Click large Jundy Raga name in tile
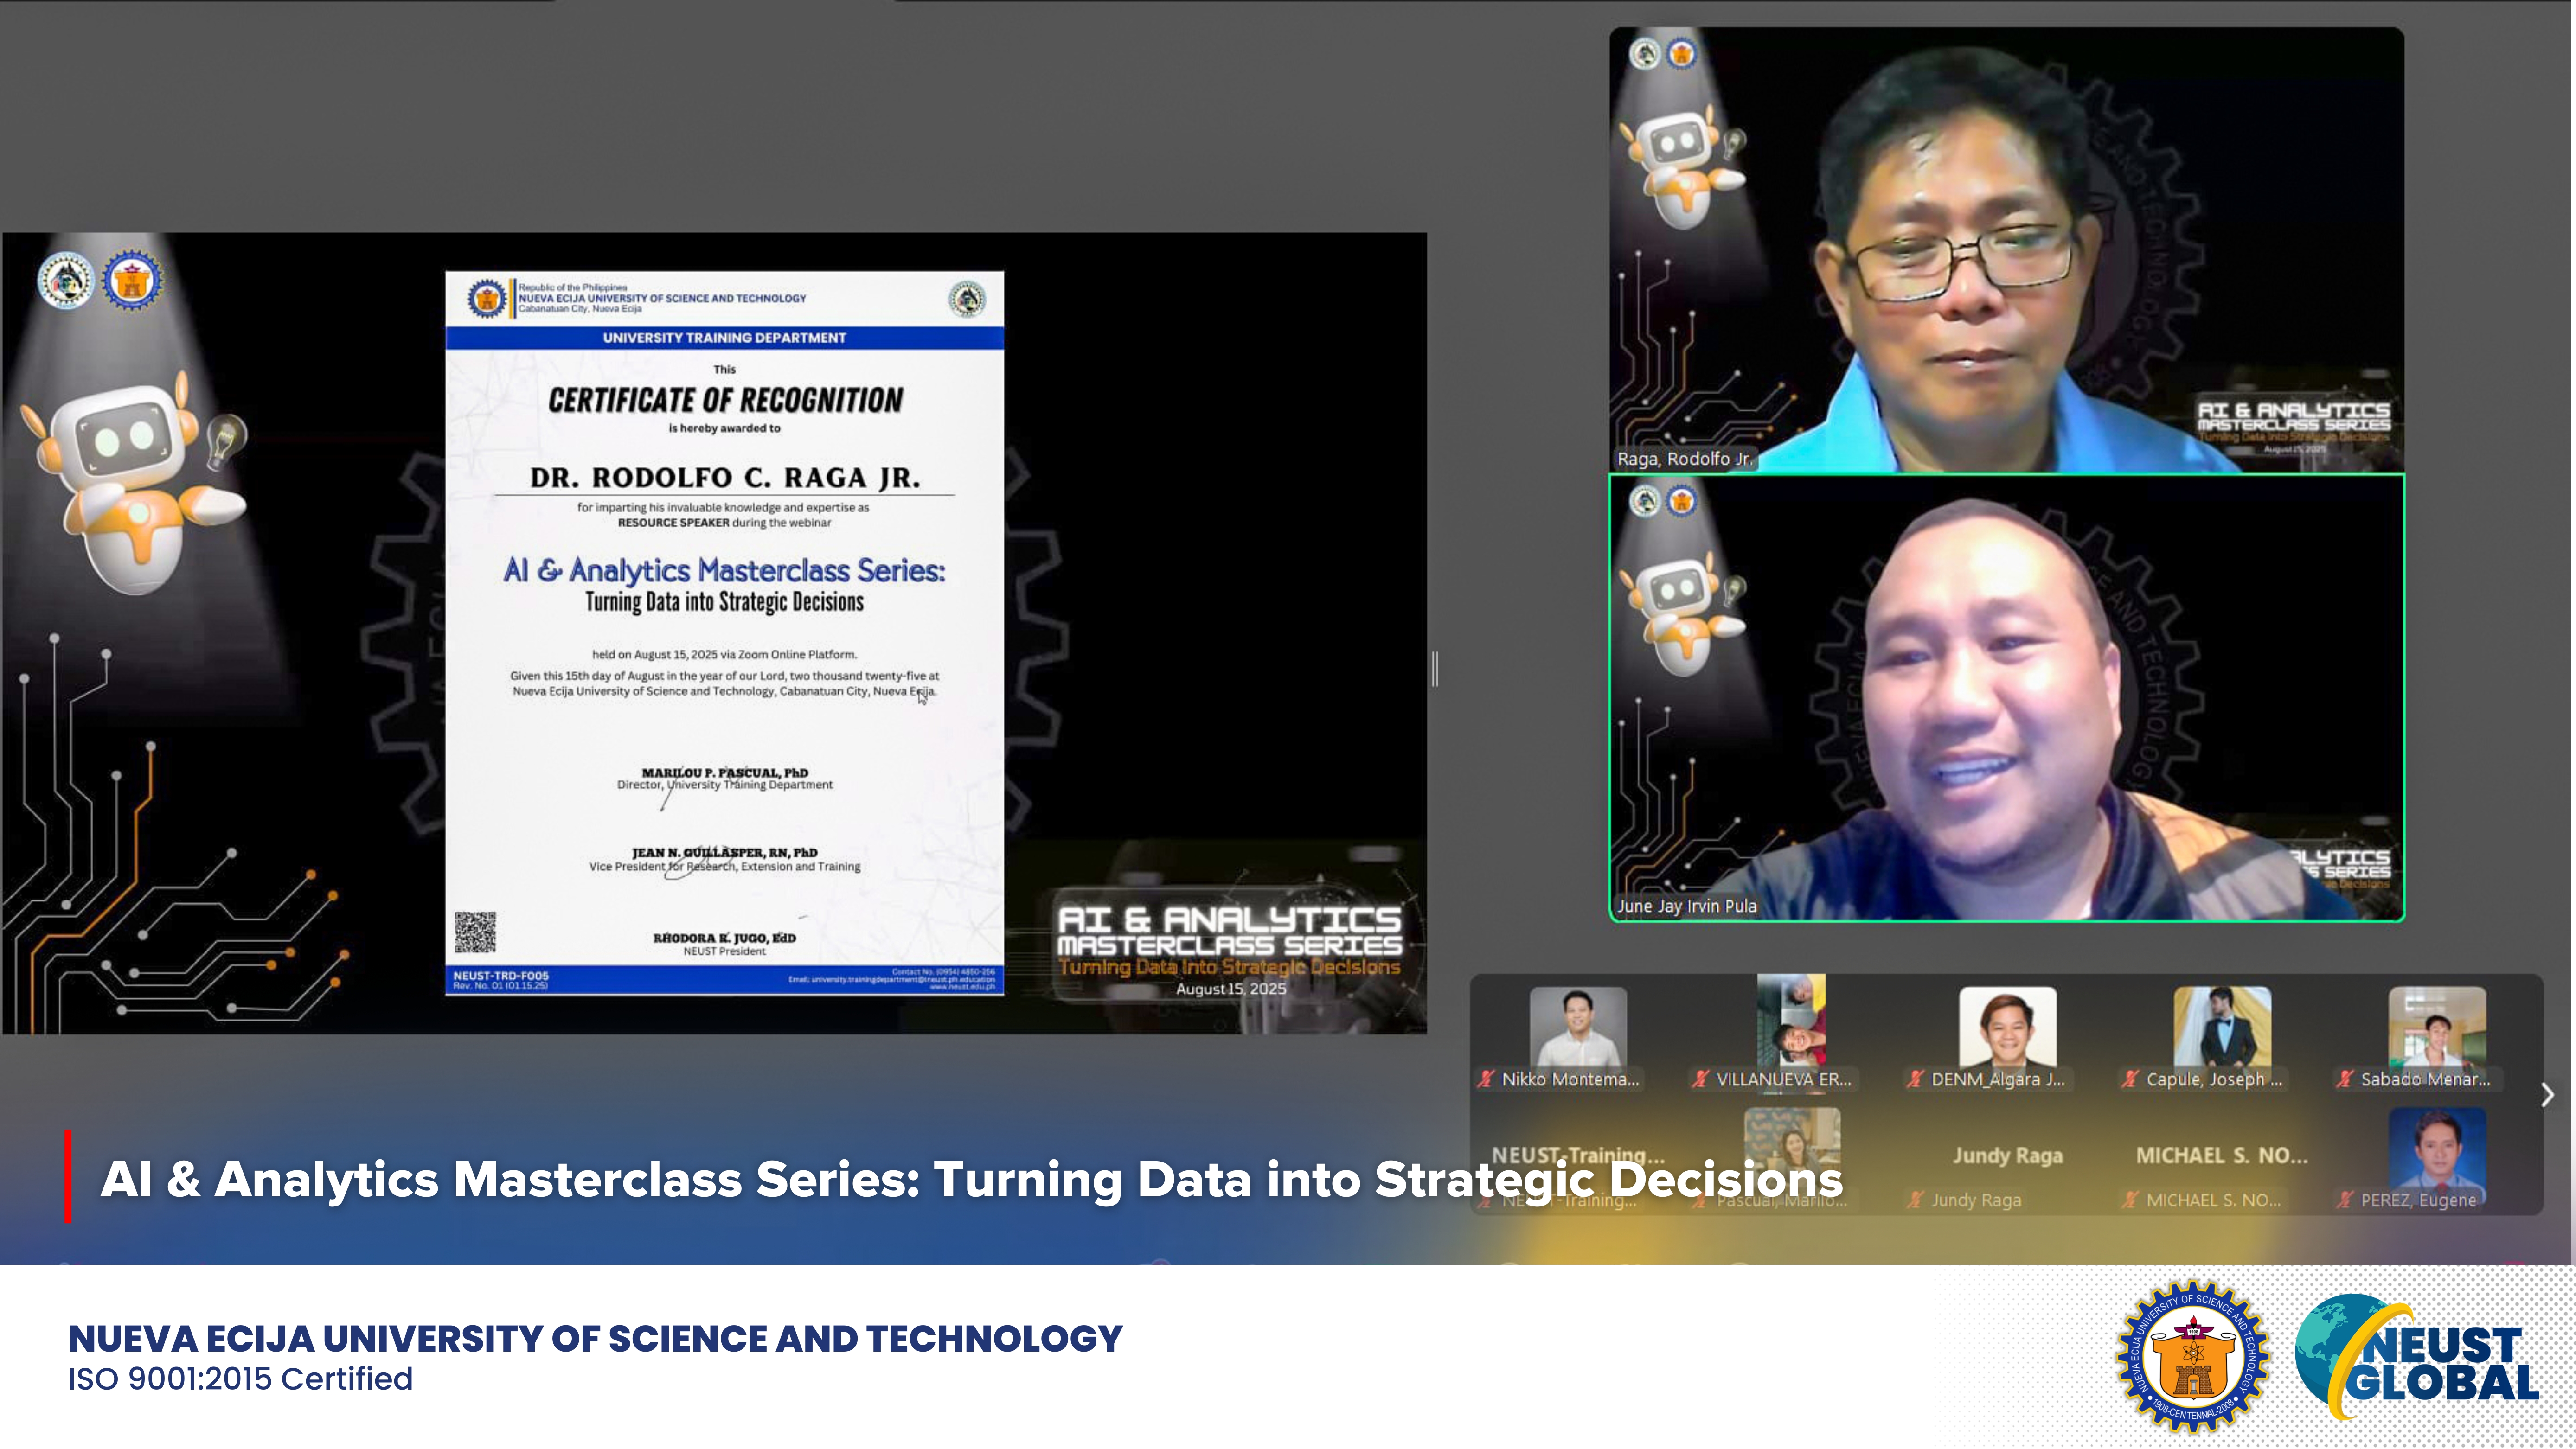 [2008, 1155]
